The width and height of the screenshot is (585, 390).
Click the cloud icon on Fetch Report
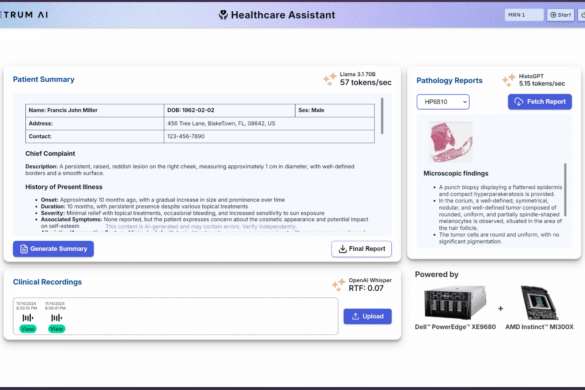519,102
